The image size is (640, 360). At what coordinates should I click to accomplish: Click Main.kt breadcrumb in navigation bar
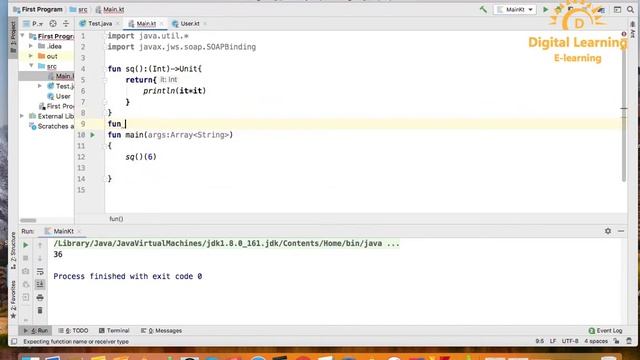[x=110, y=9]
